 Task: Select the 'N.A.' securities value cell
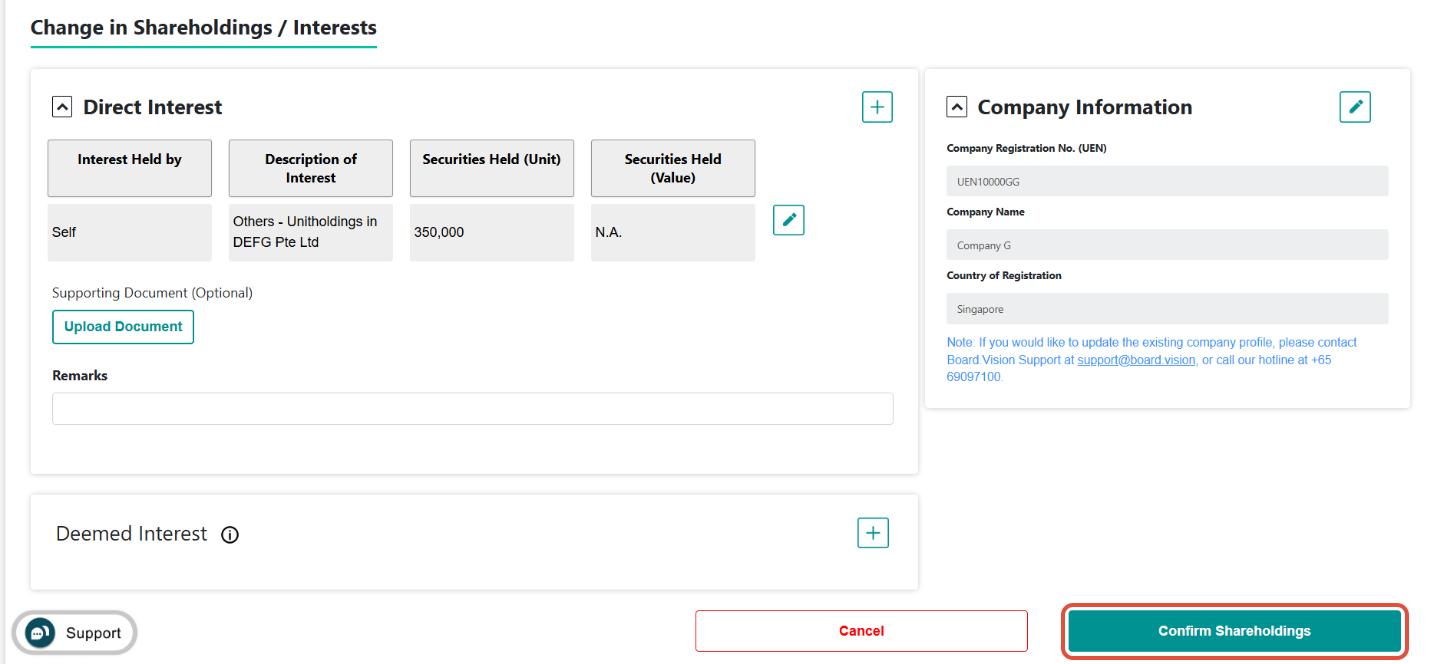[673, 233]
